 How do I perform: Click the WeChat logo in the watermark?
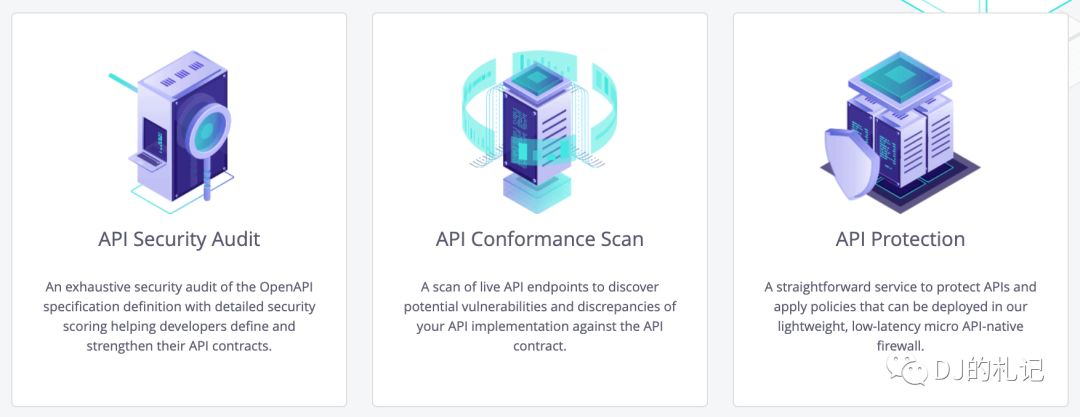[907, 370]
